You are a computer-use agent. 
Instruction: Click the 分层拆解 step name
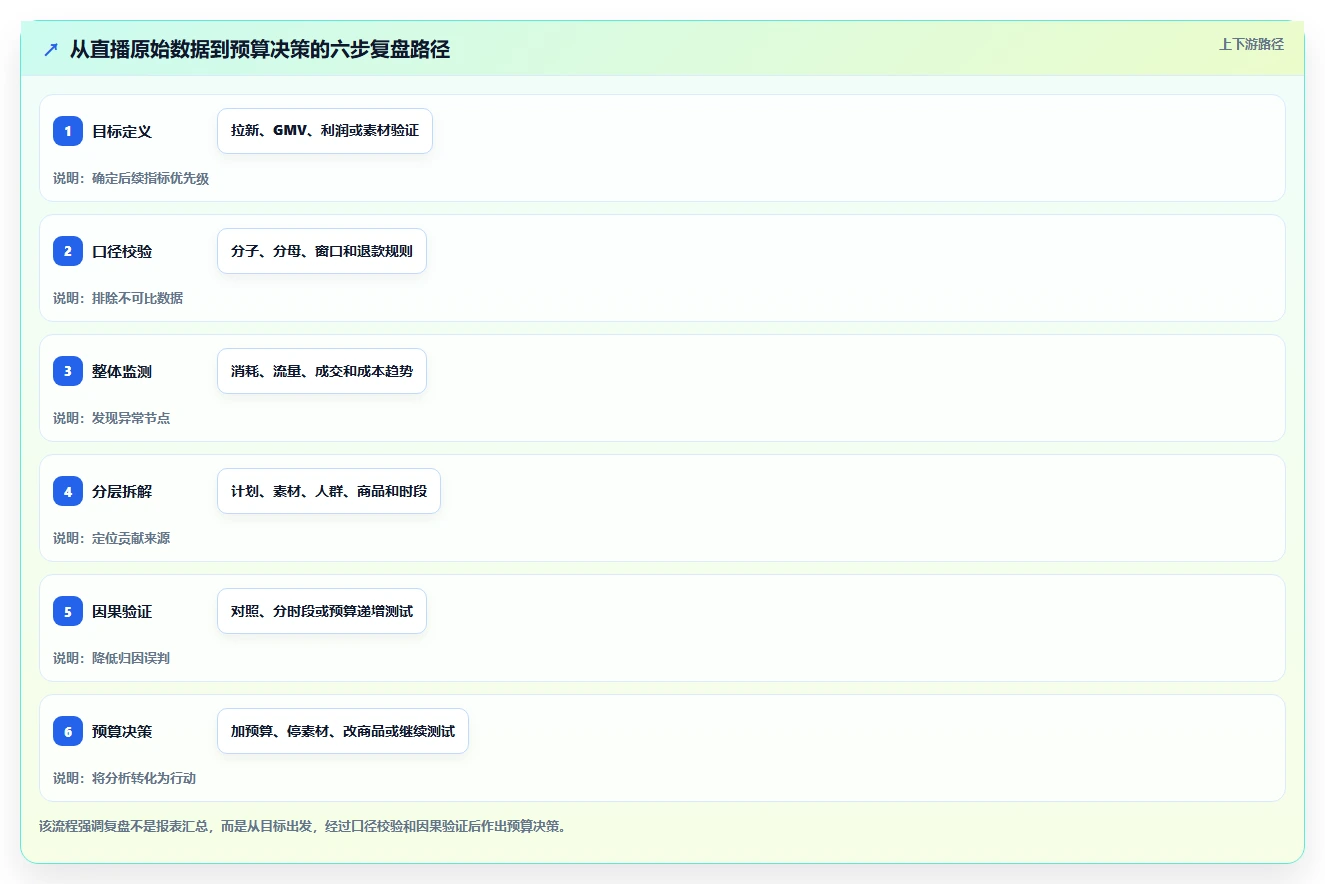122,491
